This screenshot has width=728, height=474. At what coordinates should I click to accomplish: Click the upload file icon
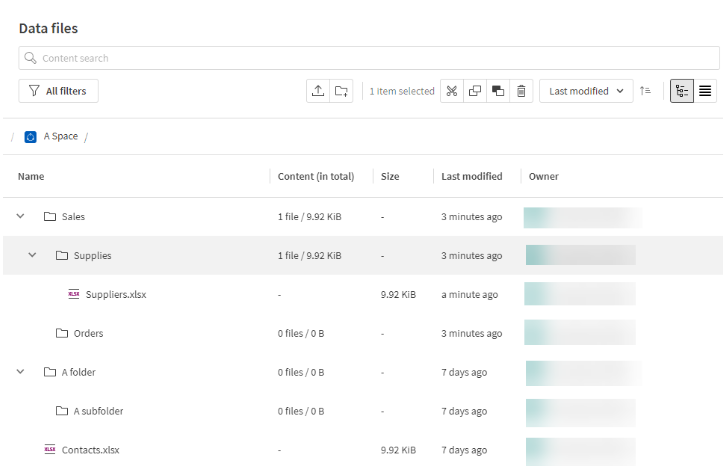(x=318, y=91)
